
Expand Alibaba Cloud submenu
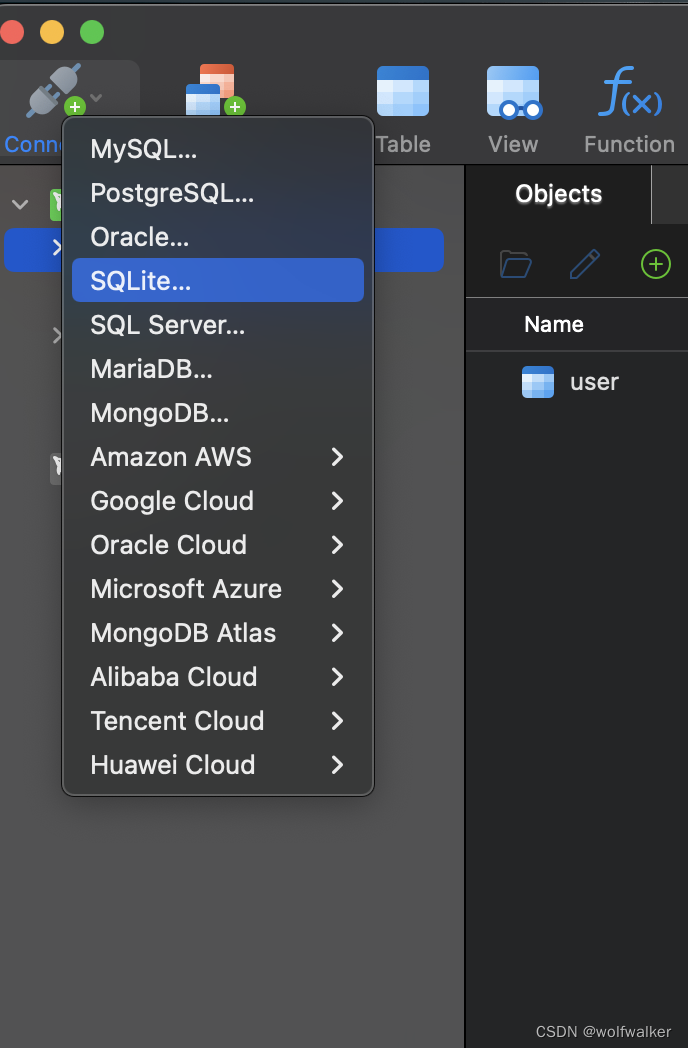tap(218, 677)
